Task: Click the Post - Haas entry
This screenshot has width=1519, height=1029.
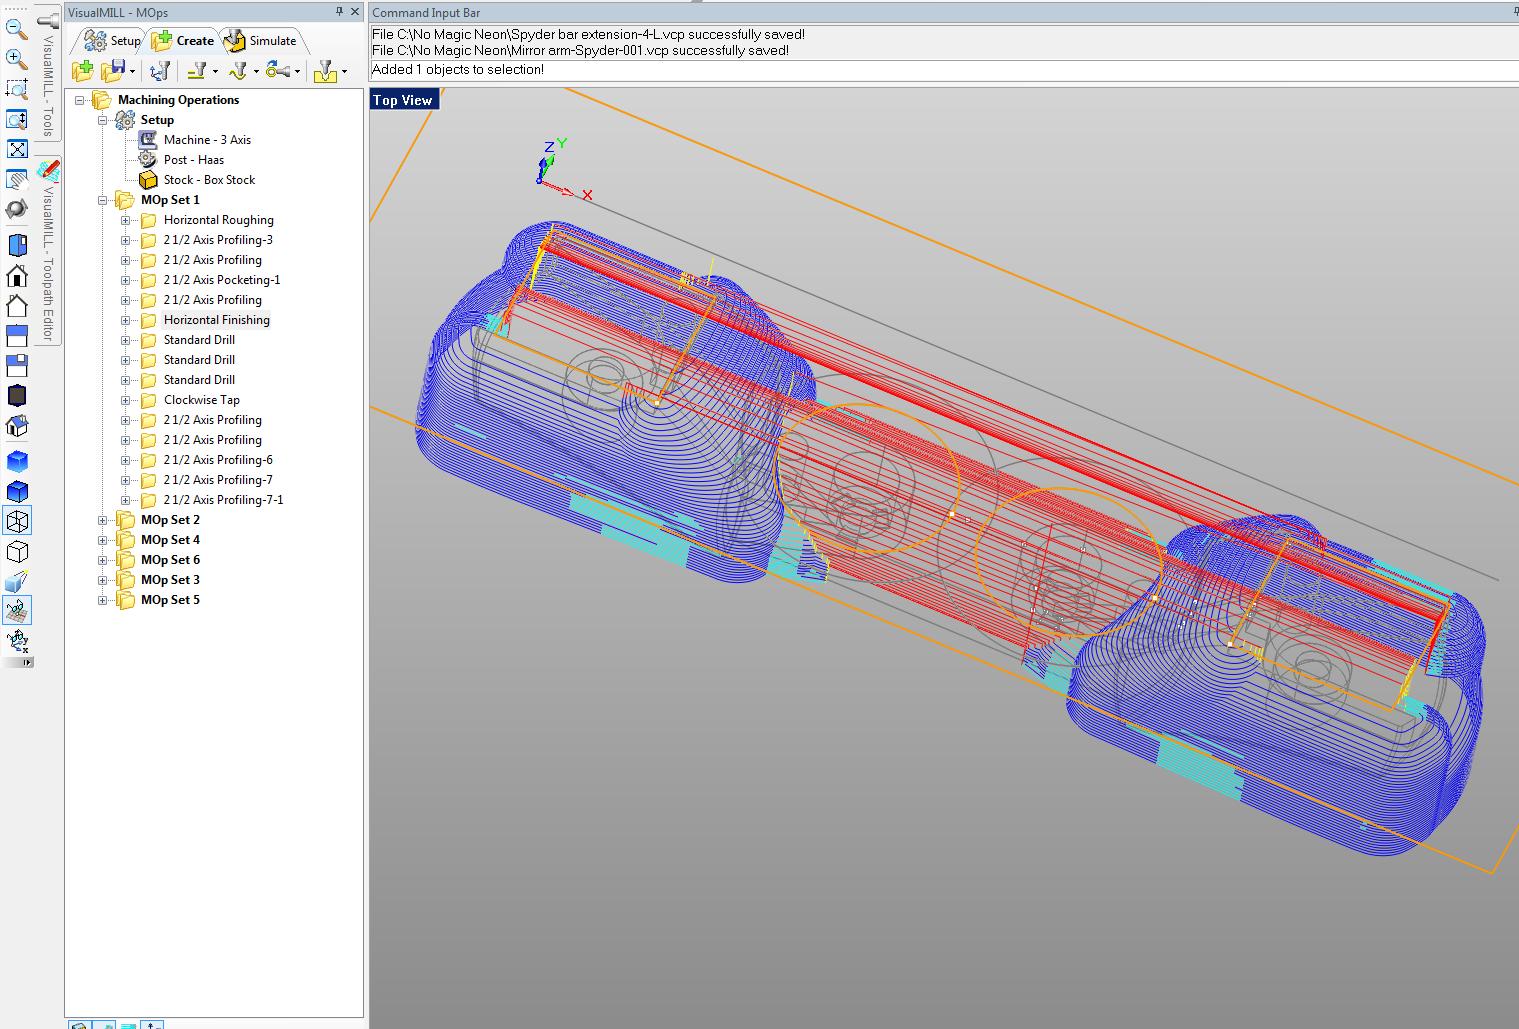Action: coord(193,160)
